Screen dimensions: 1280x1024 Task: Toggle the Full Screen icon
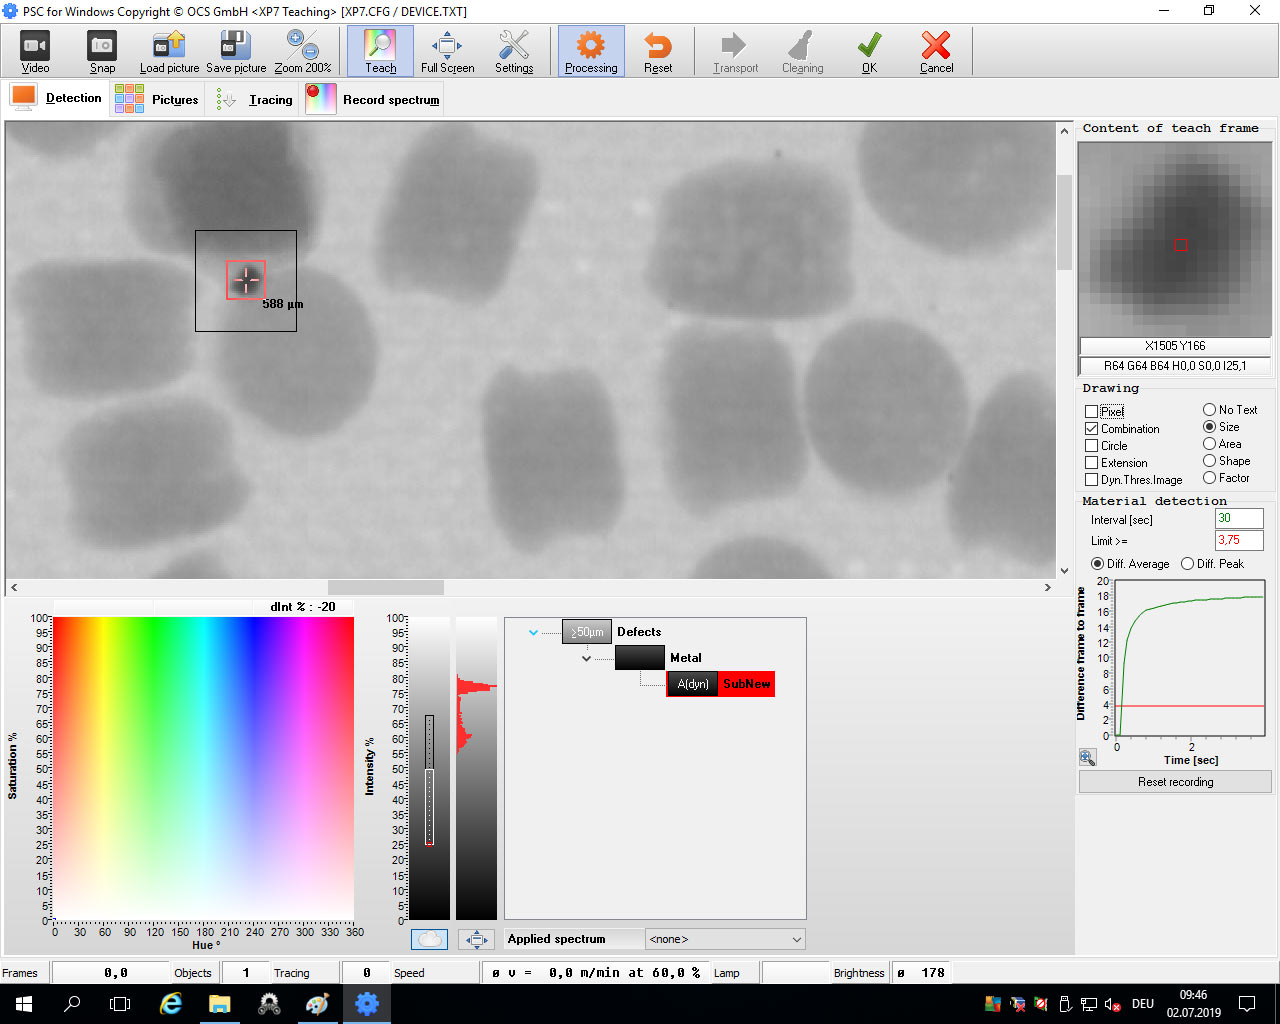[447, 46]
